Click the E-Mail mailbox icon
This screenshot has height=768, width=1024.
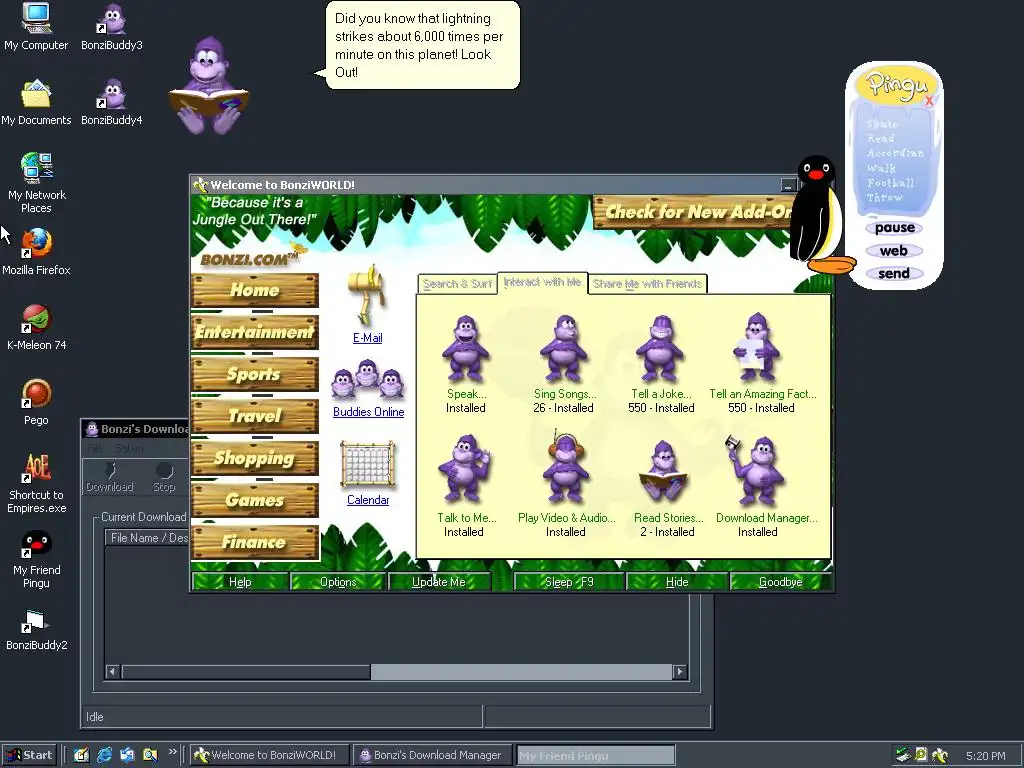point(368,295)
